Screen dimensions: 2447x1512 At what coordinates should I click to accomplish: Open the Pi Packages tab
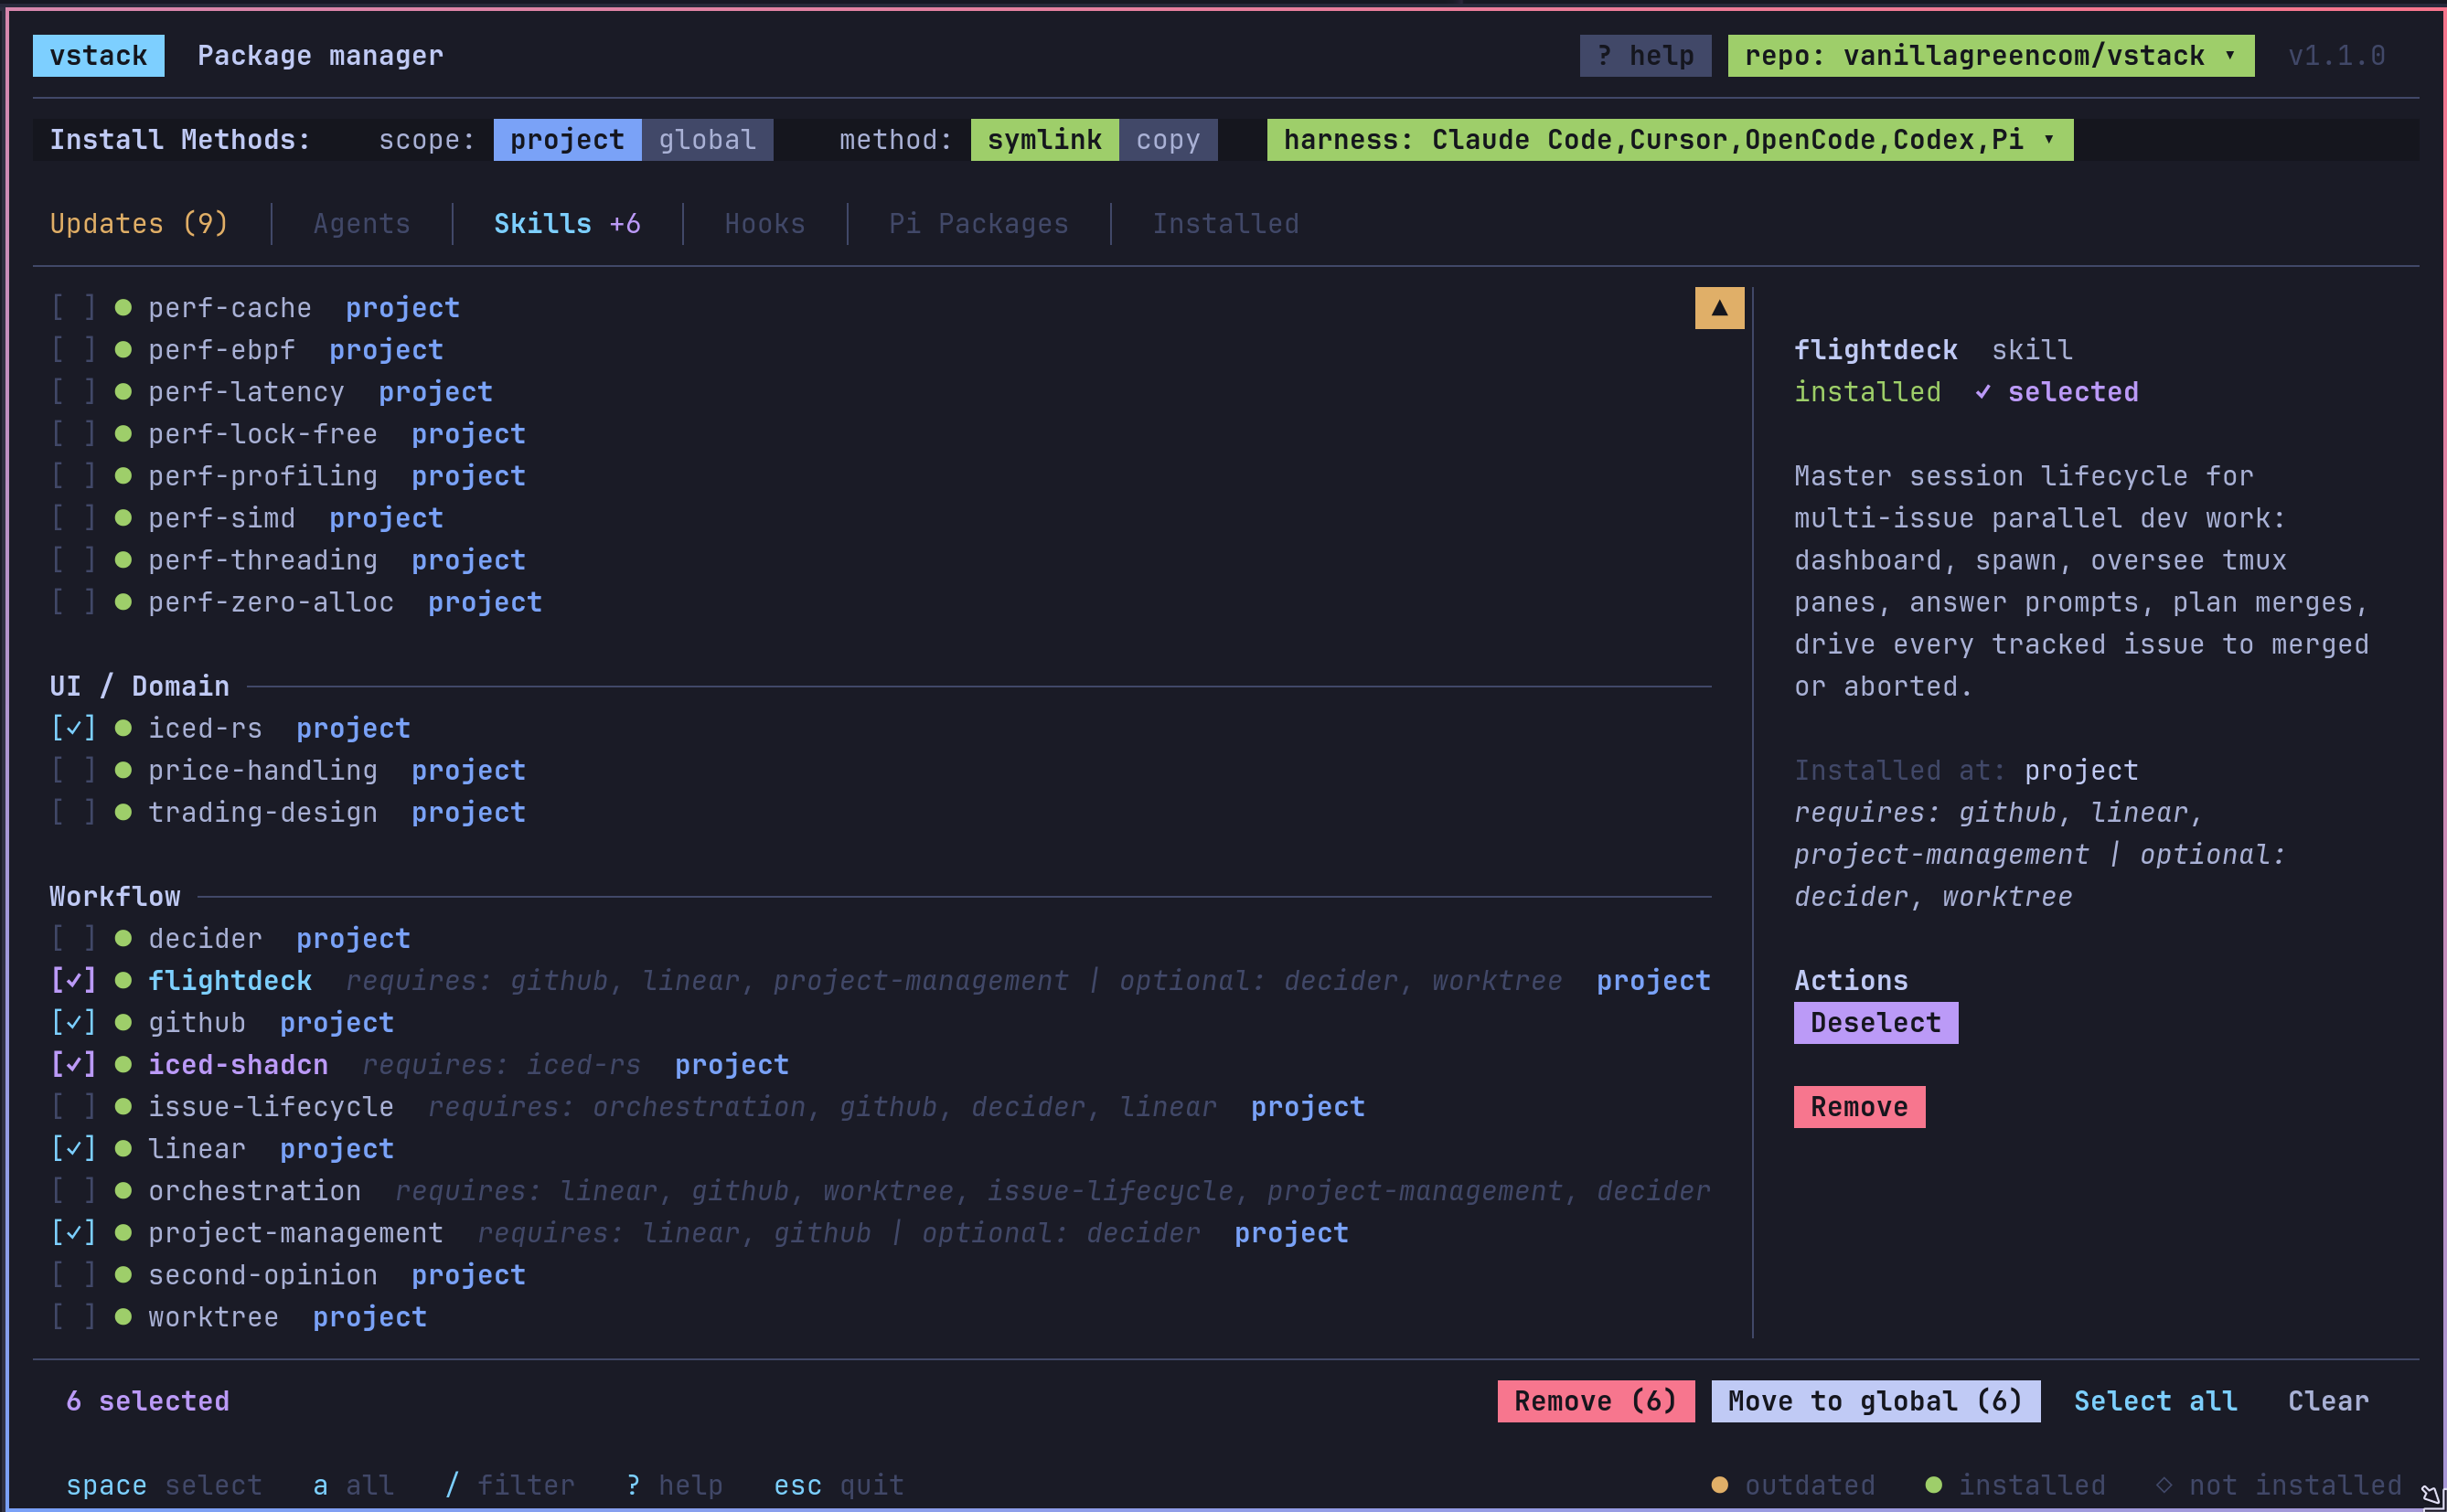coord(978,224)
